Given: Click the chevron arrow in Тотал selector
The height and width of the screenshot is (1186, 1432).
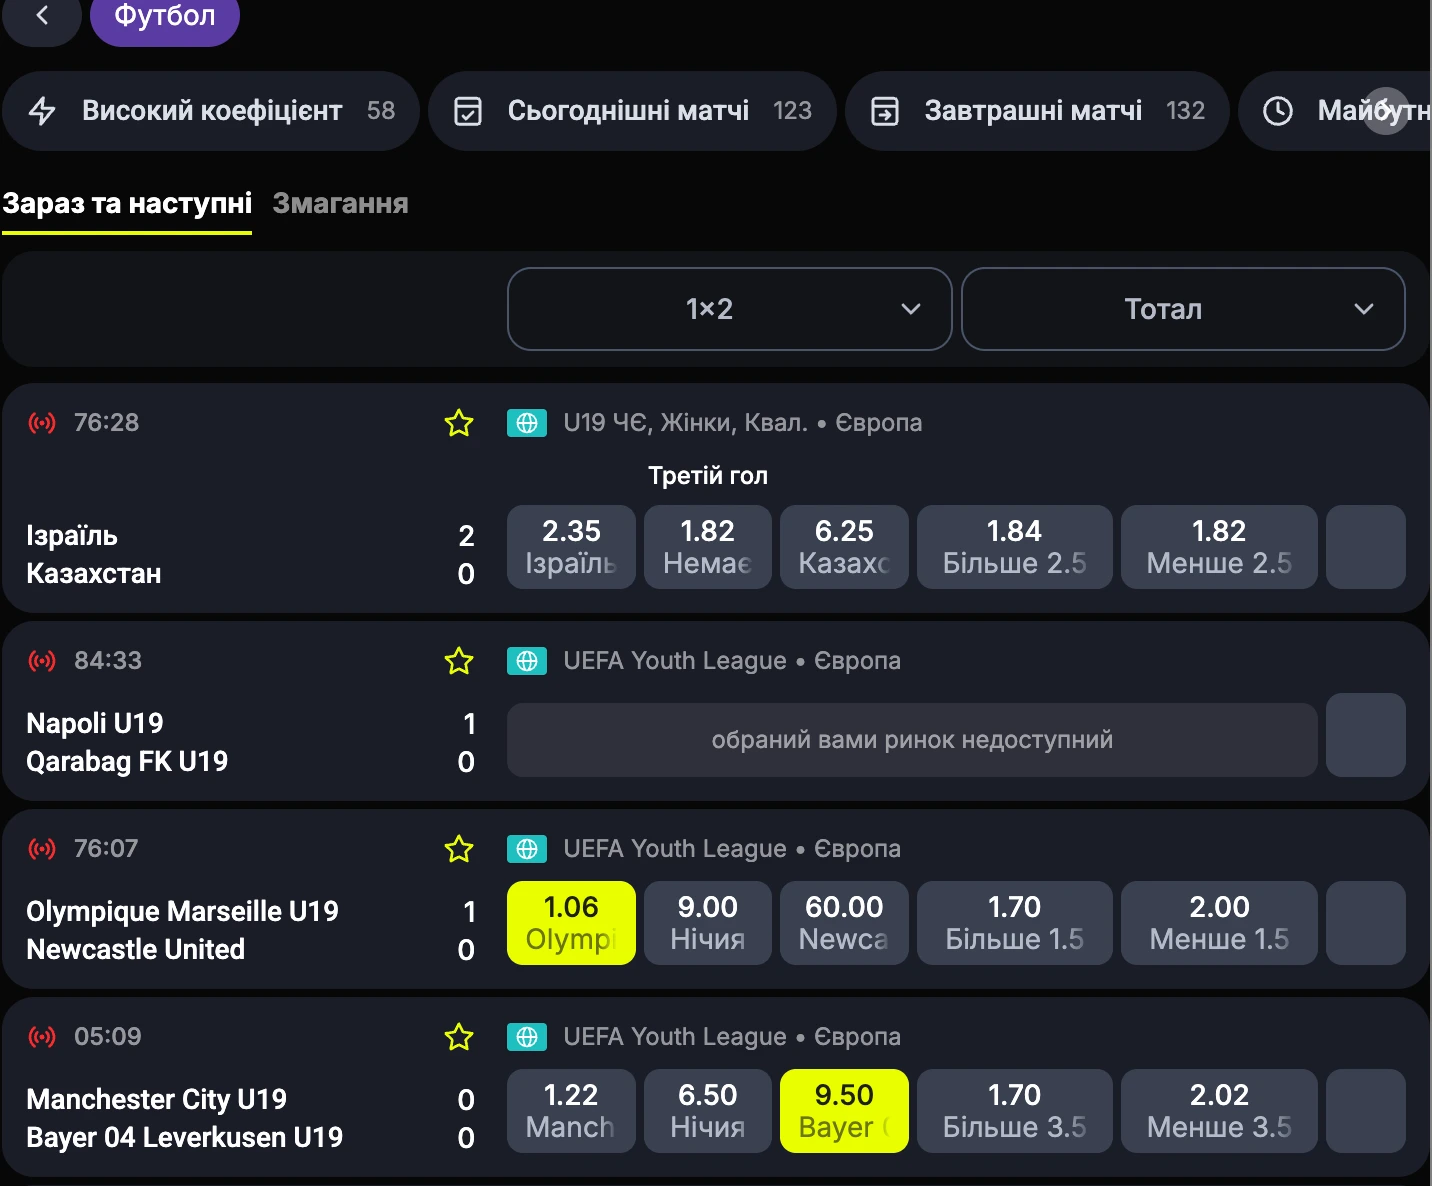Looking at the screenshot, I should click(x=1364, y=309).
